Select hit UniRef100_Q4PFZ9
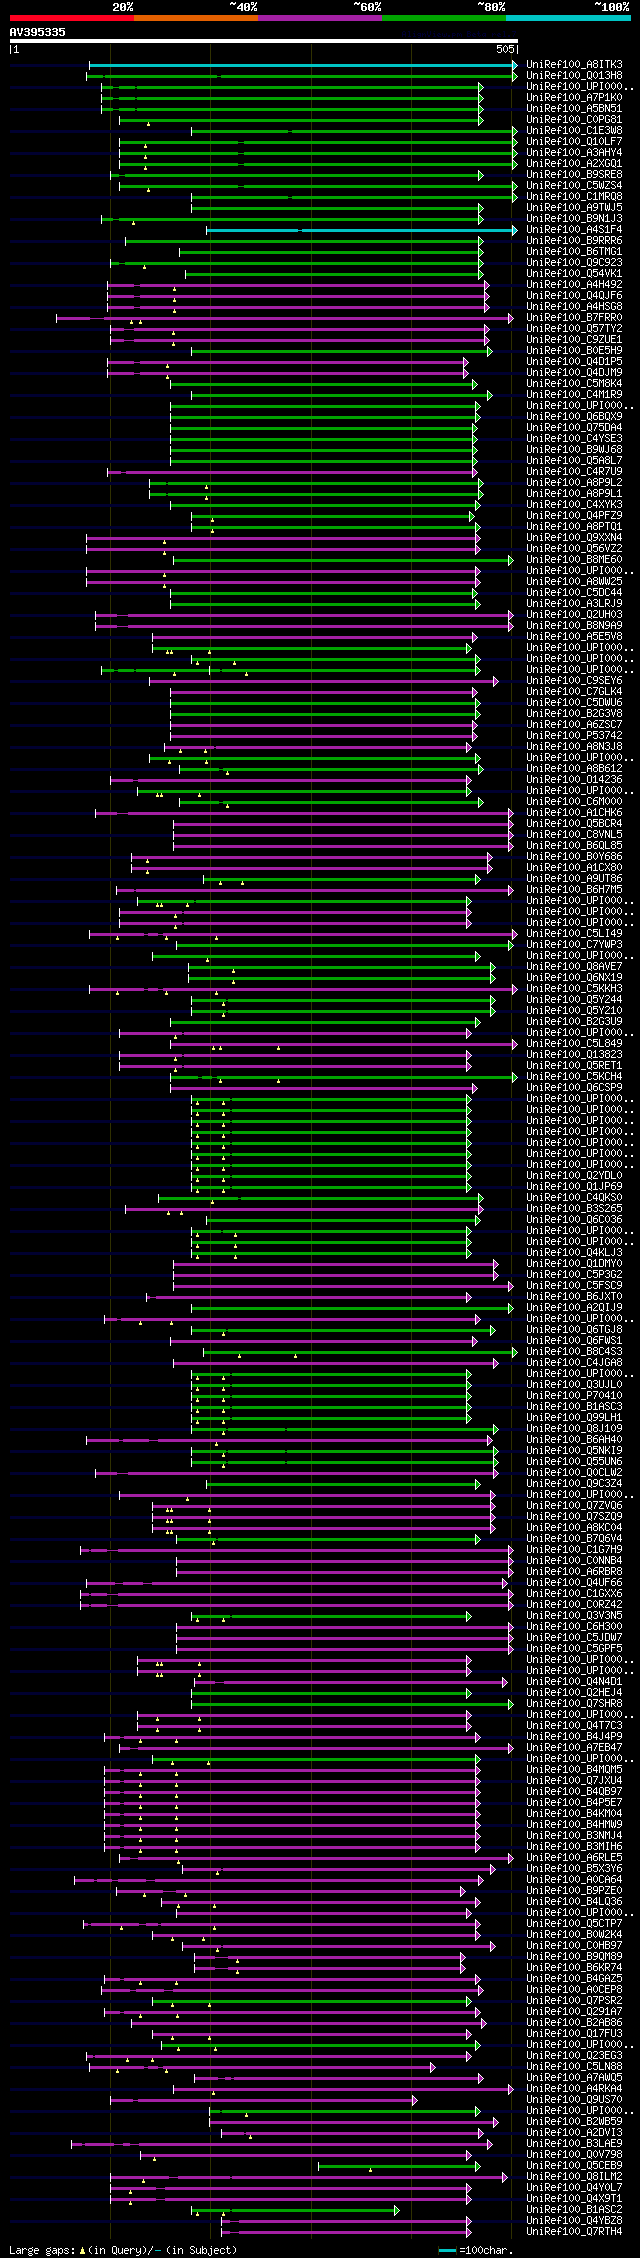This screenshot has height=2258, width=640. pos(574,516)
